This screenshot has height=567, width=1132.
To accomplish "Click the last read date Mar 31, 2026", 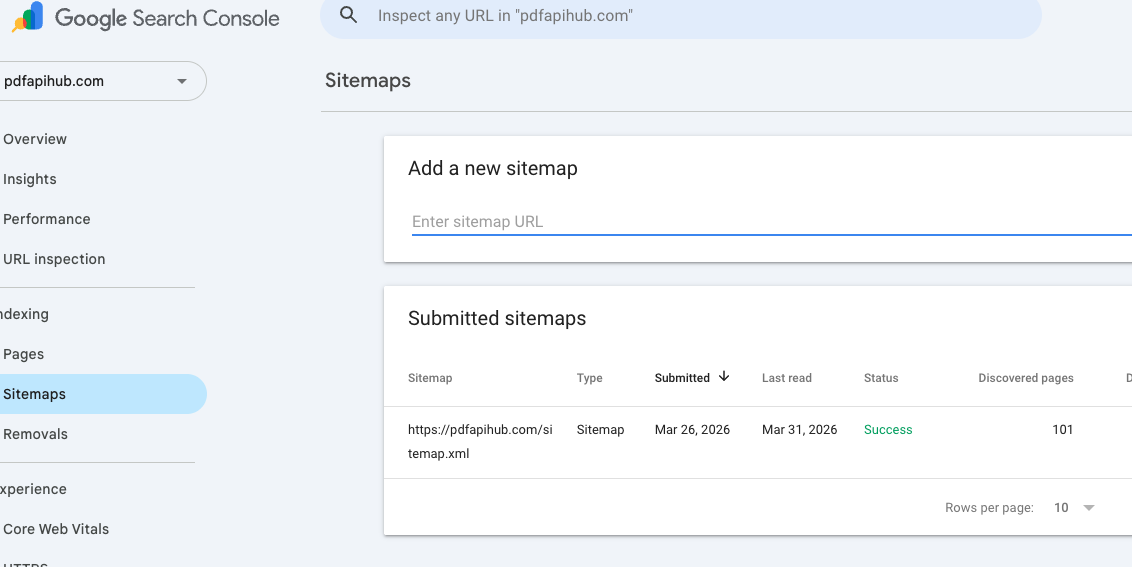I will point(800,430).
